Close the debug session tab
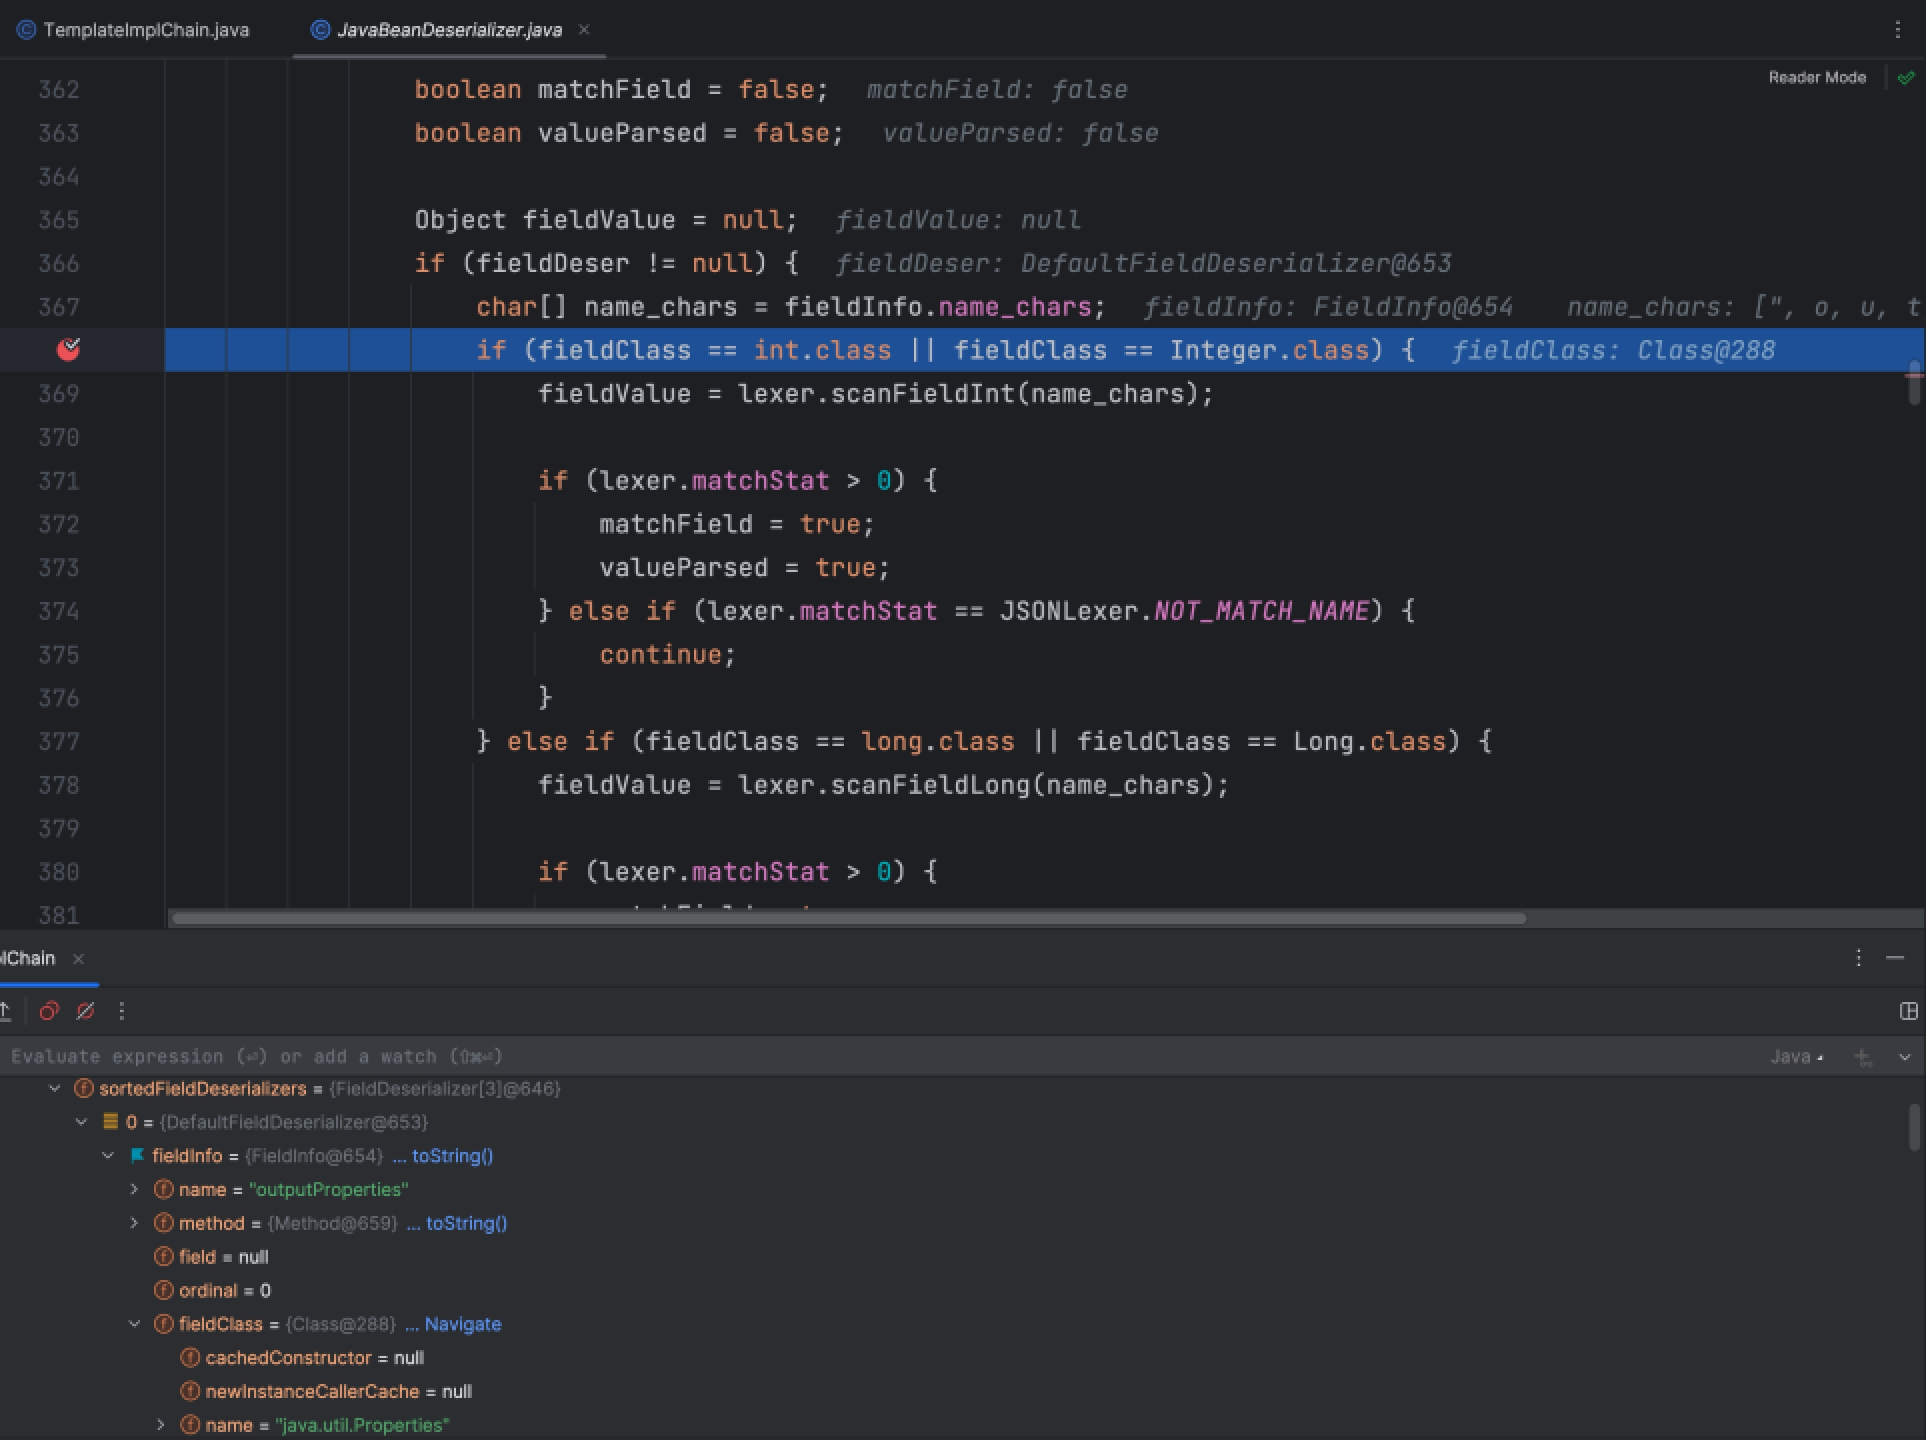The width and height of the screenshot is (1926, 1440). point(79,958)
